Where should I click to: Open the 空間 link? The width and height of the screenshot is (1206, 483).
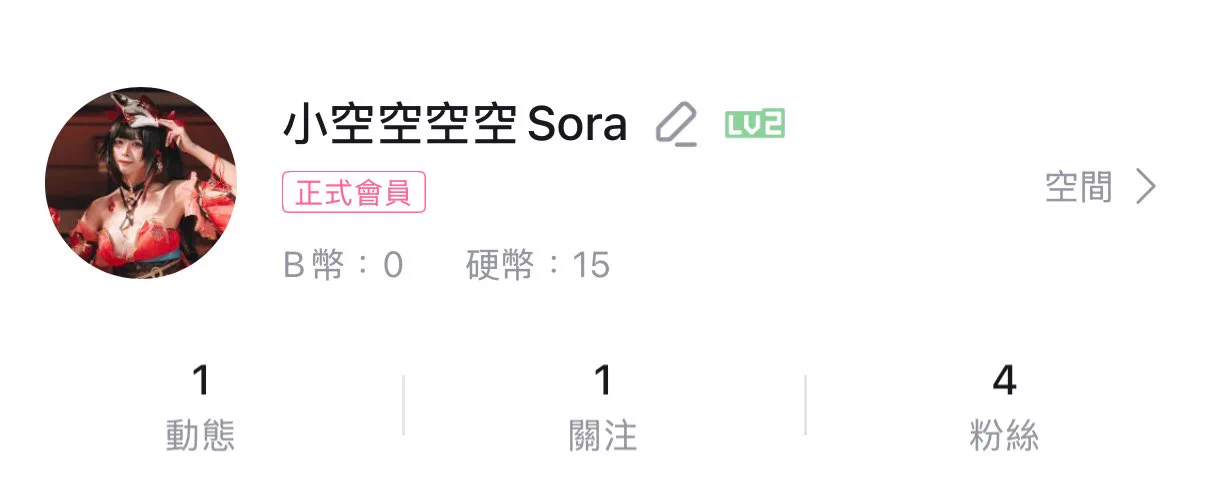pyautogui.click(x=1078, y=187)
